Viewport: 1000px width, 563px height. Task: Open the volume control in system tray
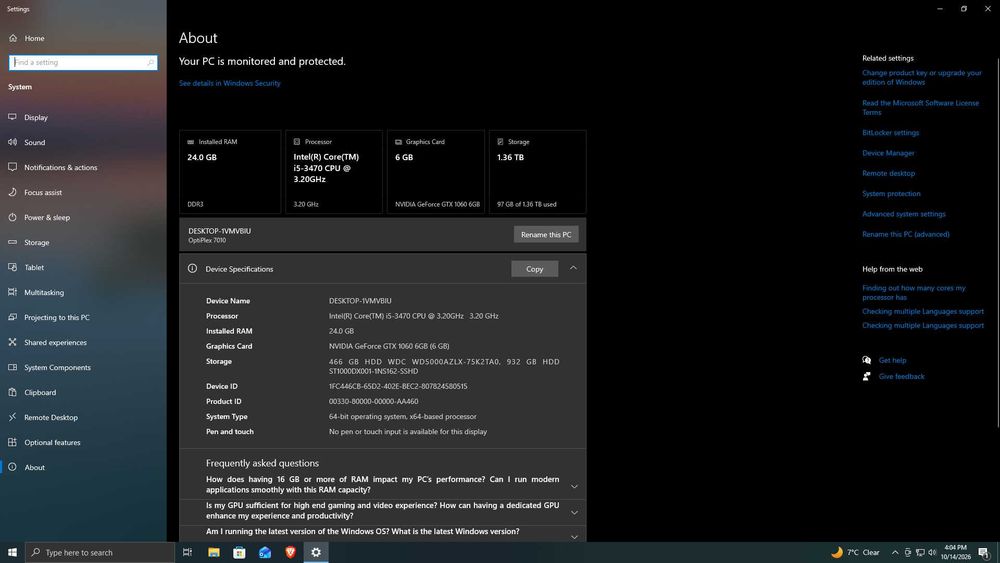pos(932,552)
